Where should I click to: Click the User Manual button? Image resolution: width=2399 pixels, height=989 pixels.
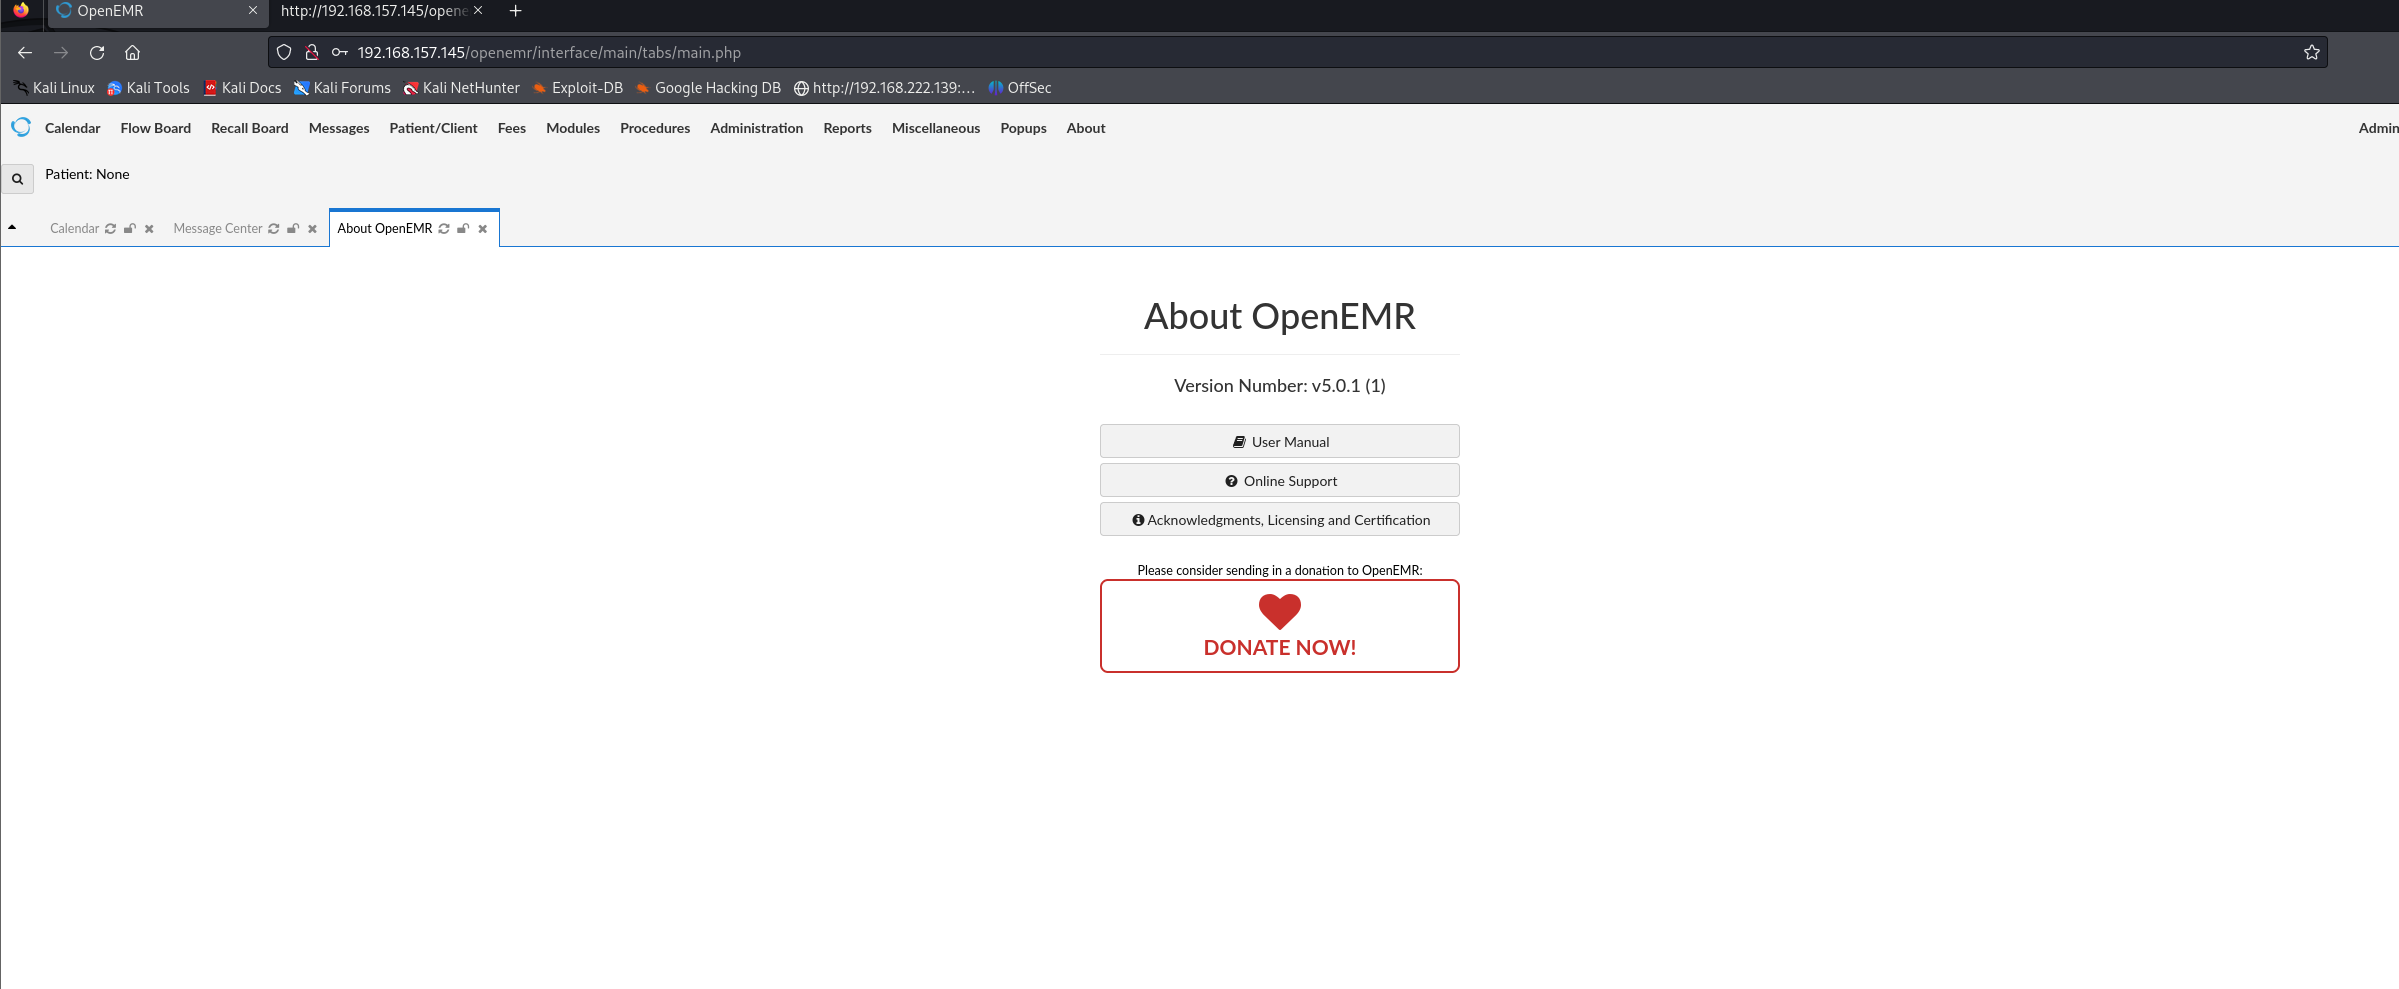(1279, 441)
